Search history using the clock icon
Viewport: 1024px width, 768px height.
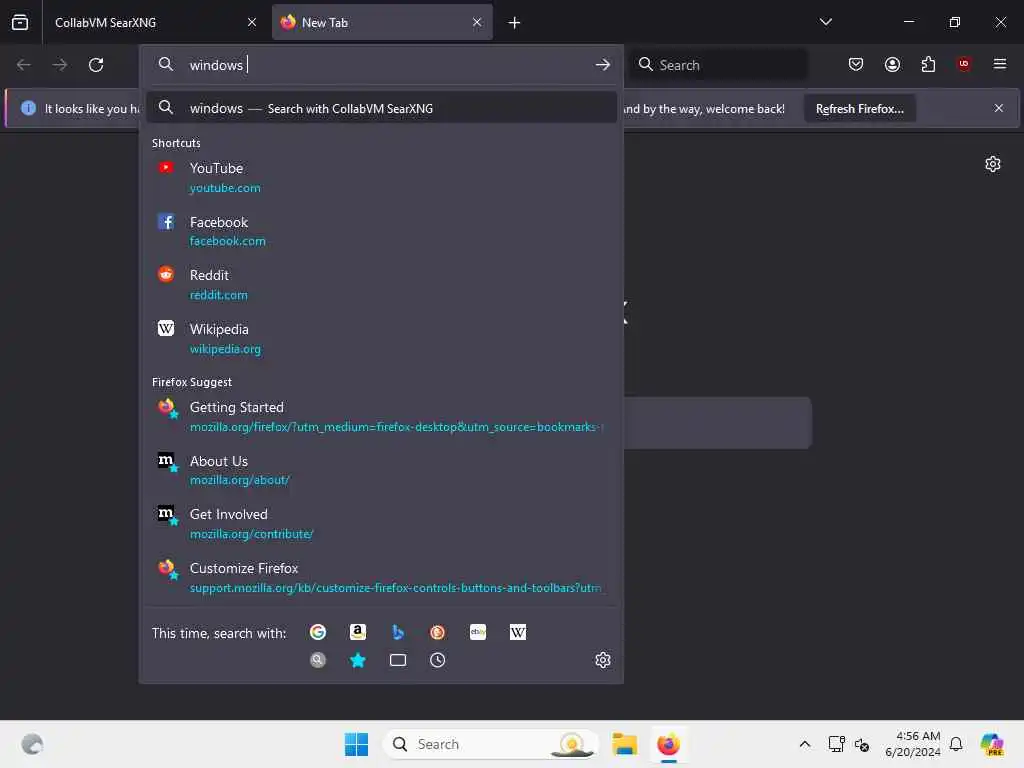tap(438, 660)
